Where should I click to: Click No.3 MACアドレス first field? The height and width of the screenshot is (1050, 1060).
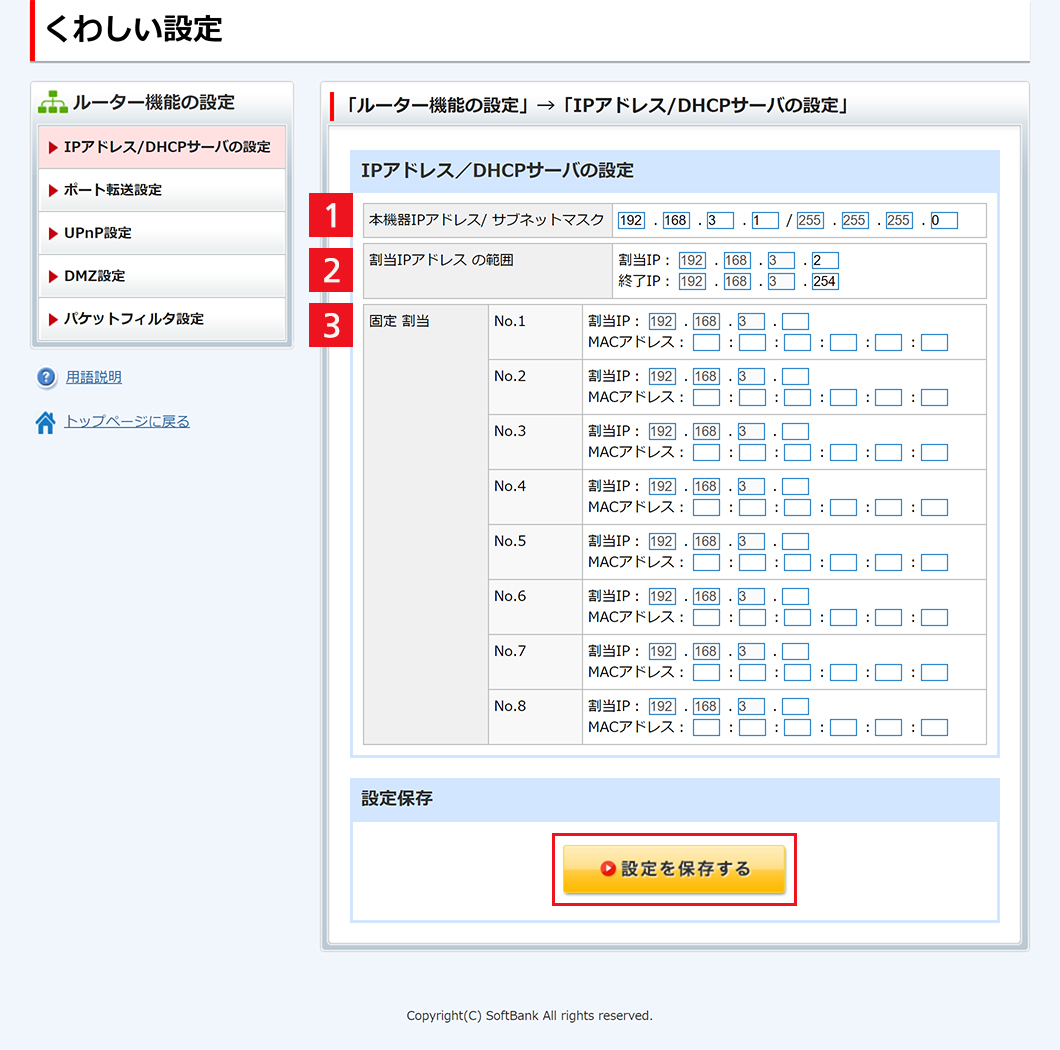[706, 452]
